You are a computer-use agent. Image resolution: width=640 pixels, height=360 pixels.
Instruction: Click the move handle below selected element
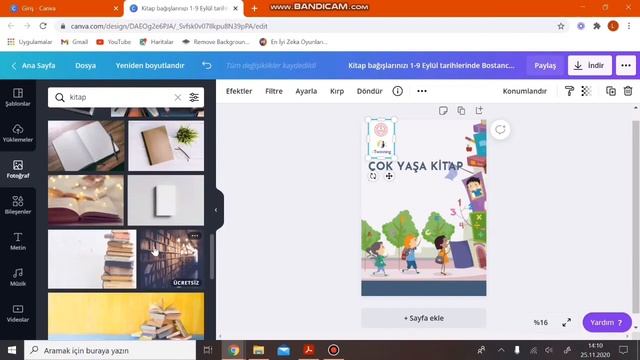tap(389, 176)
